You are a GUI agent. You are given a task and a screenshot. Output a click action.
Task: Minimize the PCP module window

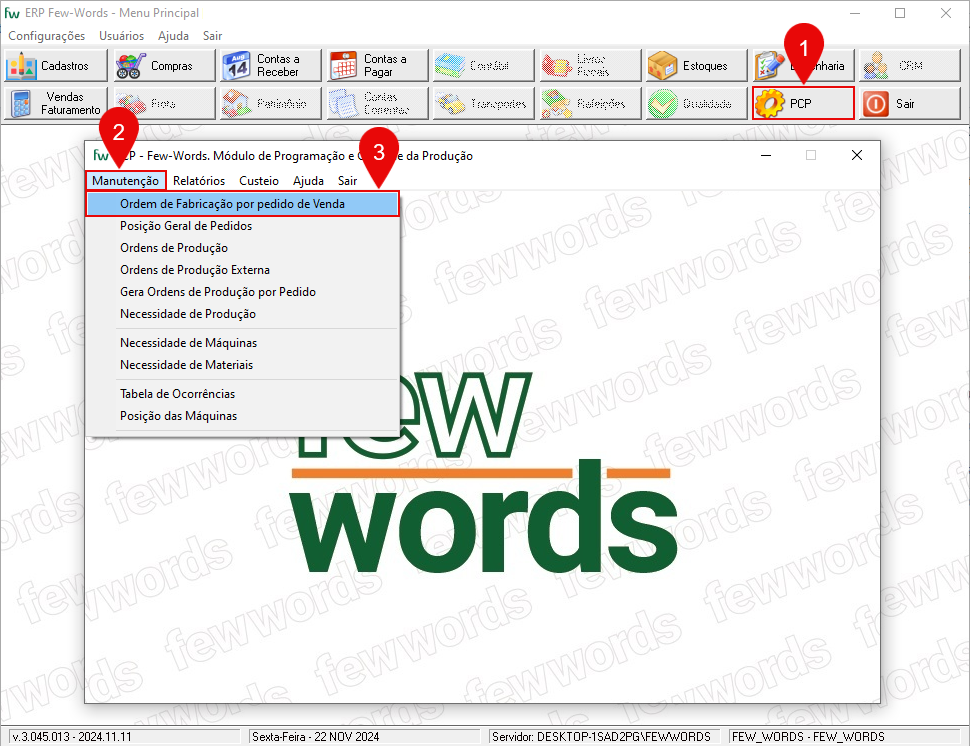click(x=766, y=155)
